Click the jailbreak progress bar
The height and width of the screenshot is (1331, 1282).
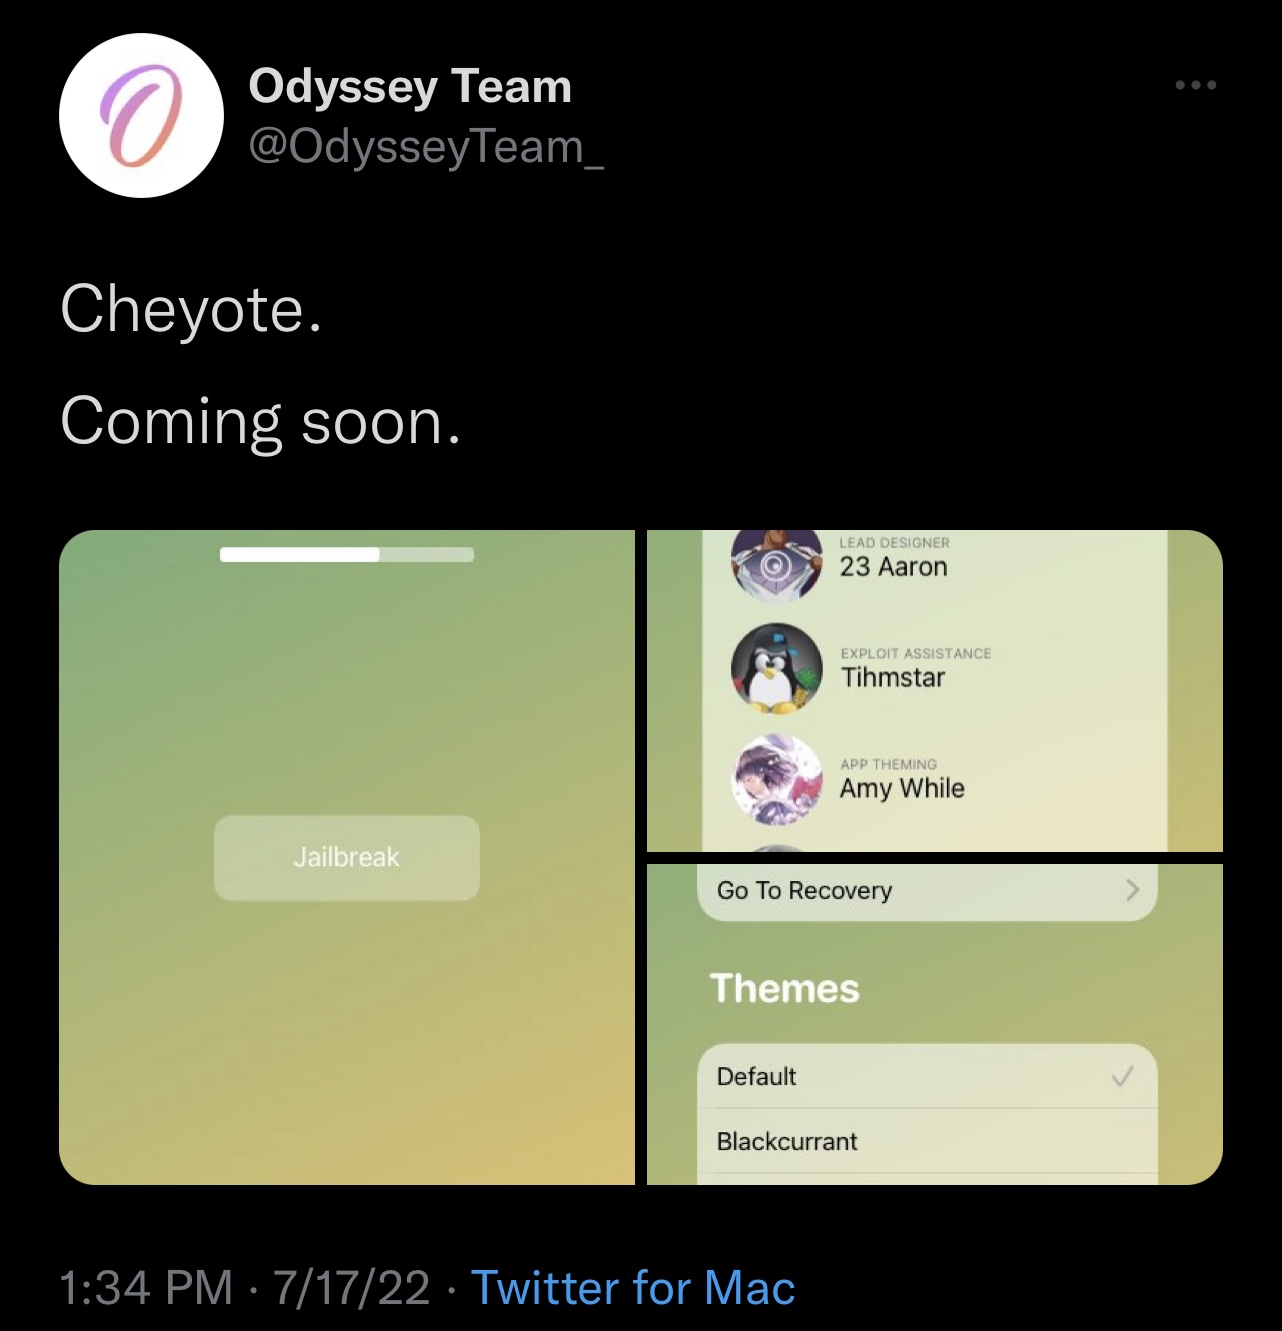347,555
